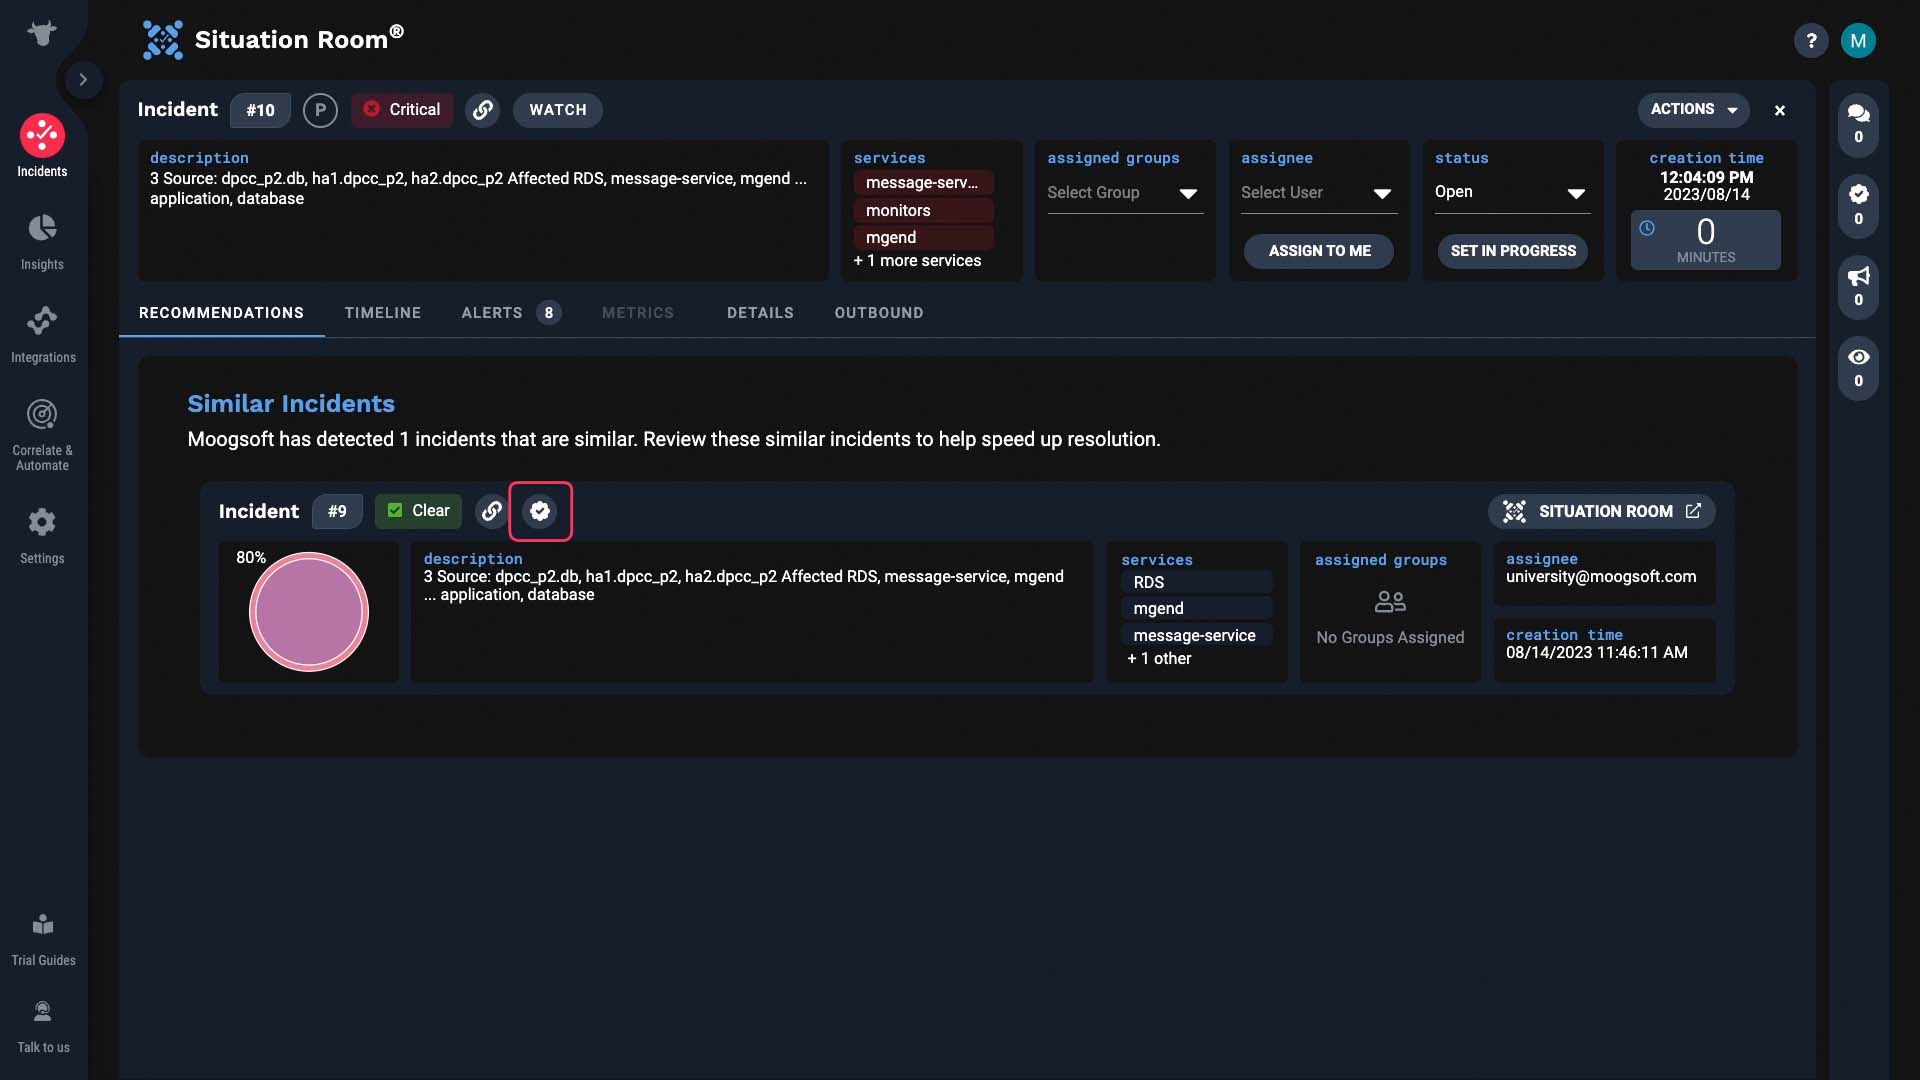Click the 80% similarity circle indicator

[x=309, y=612]
